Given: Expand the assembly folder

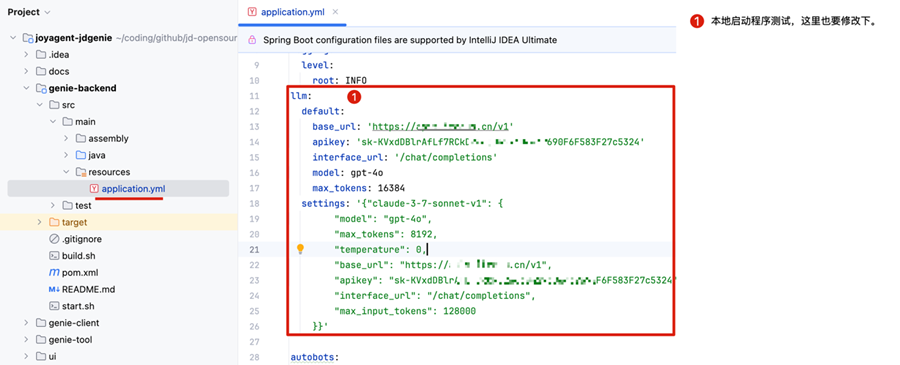Looking at the screenshot, I should tap(65, 138).
